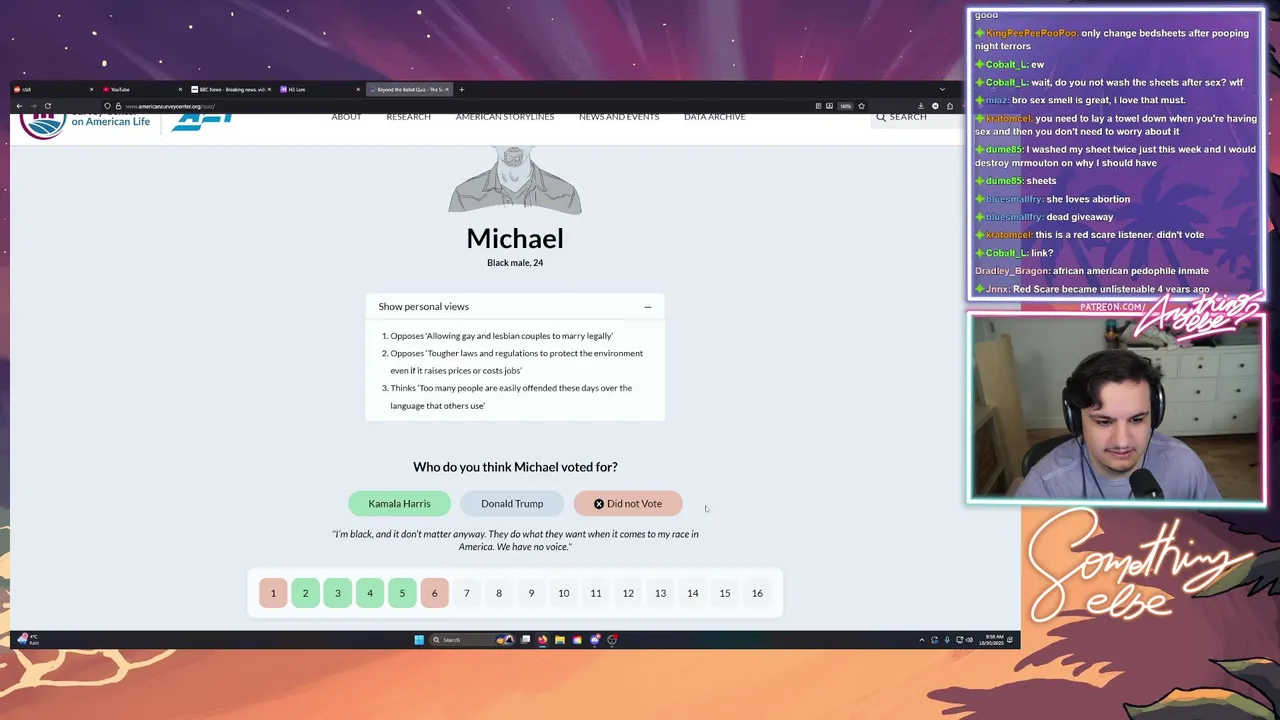1280x720 pixels.
Task: Click the Survey Center on American Life logo
Action: pos(85,124)
